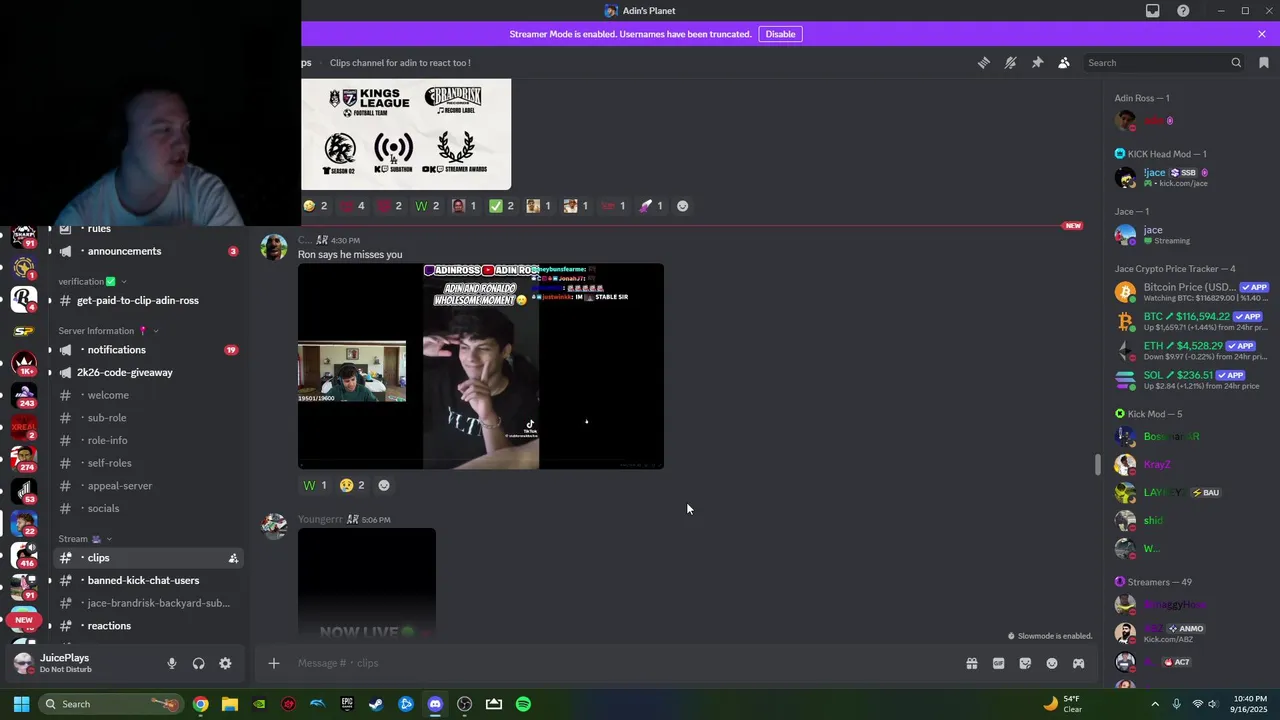Open the Kings League logos image

click(406, 134)
